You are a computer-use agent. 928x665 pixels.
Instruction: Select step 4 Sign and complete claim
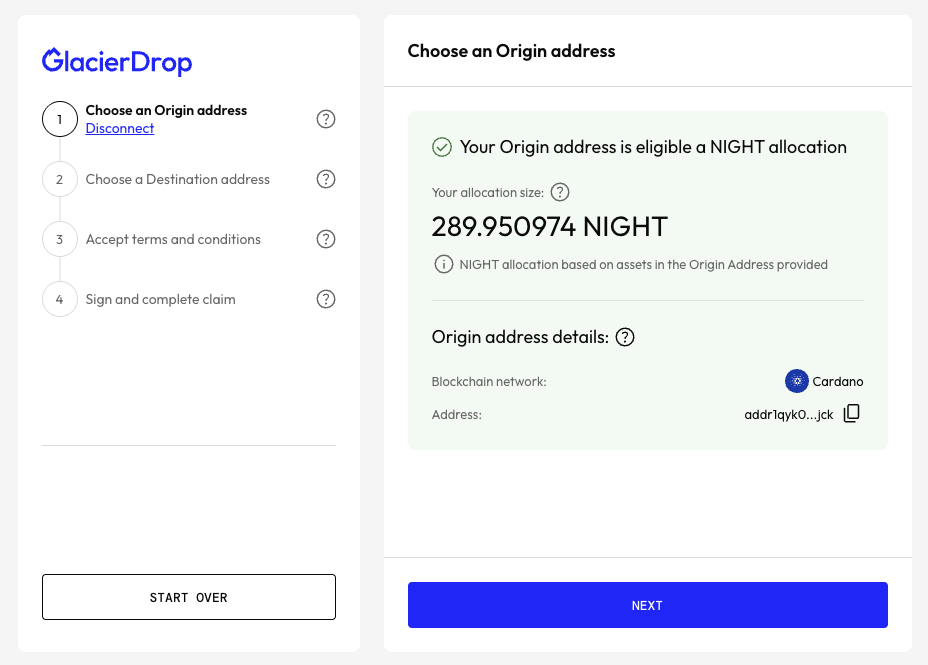[161, 300]
